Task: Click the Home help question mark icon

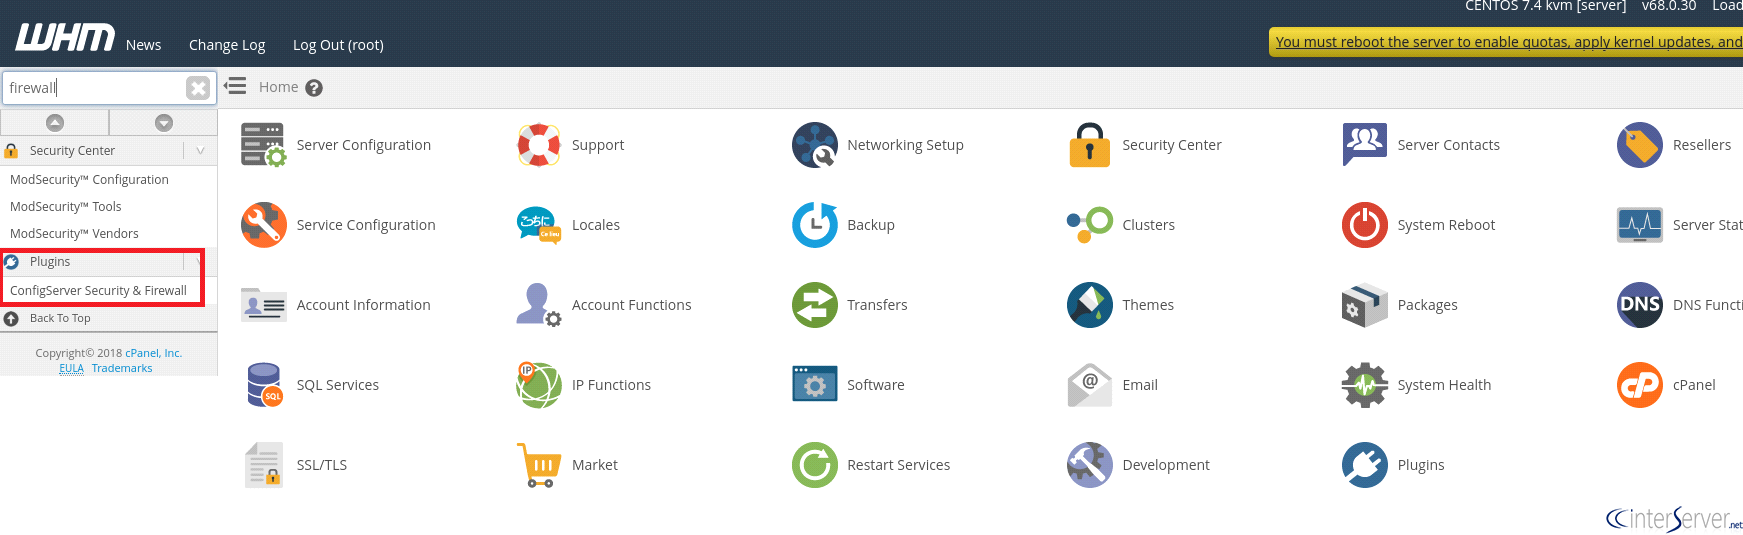Action: point(314,88)
